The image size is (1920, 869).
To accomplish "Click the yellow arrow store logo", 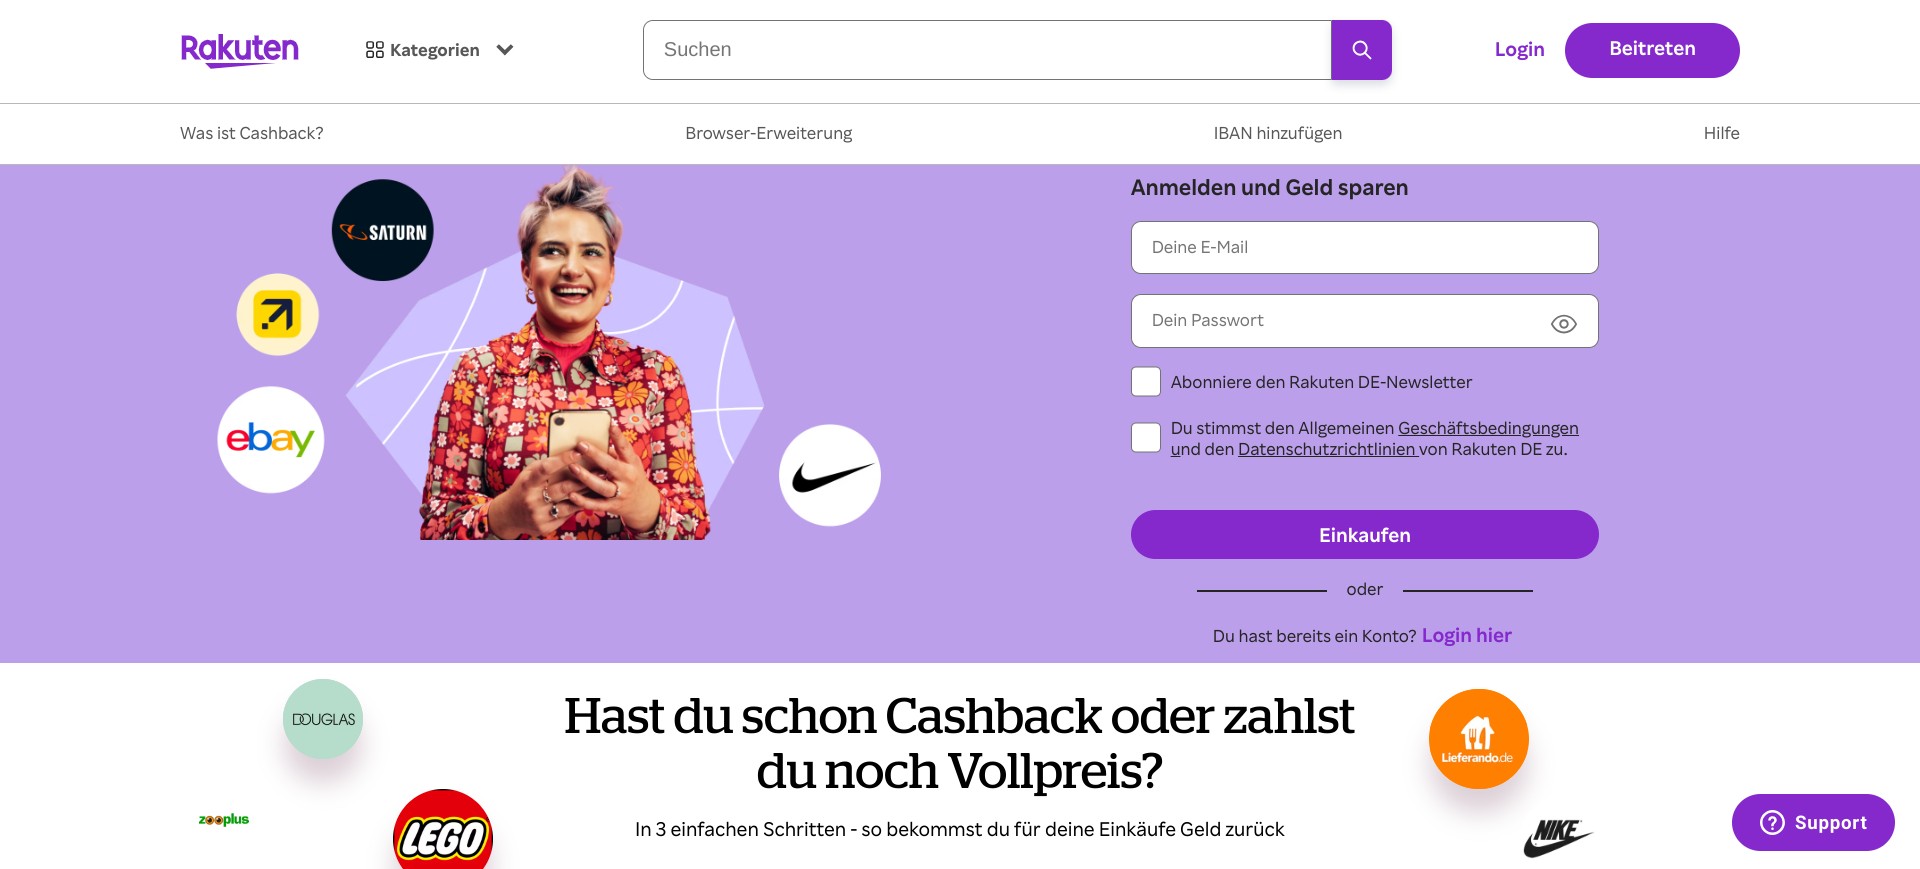I will point(278,315).
